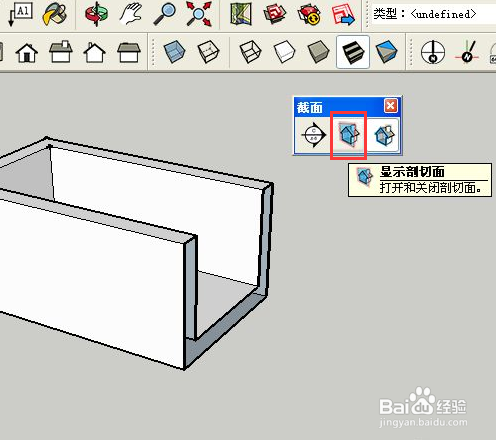
Task: Select the Section Plane tool
Action: 313,135
